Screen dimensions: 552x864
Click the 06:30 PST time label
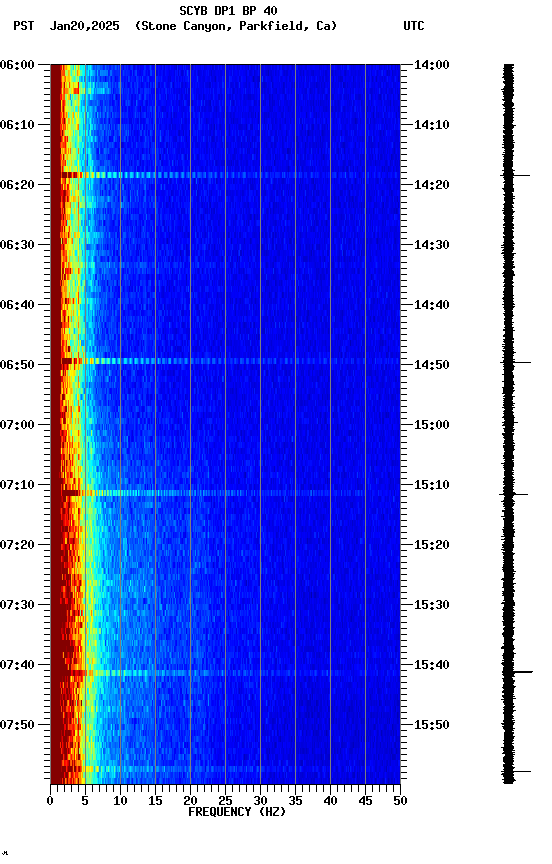pyautogui.click(x=17, y=245)
